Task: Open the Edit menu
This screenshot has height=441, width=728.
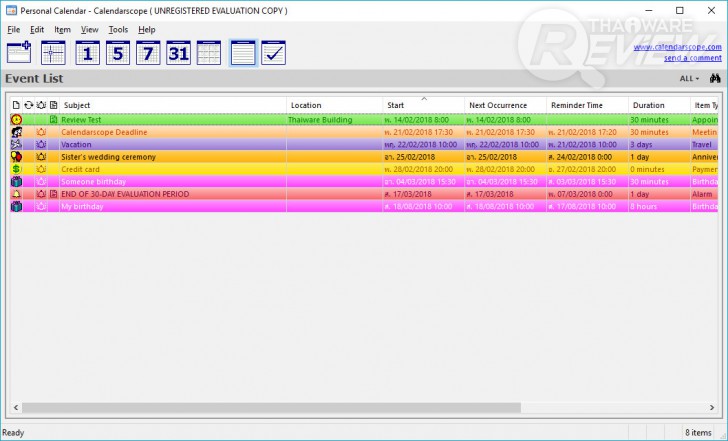Action: coord(37,29)
